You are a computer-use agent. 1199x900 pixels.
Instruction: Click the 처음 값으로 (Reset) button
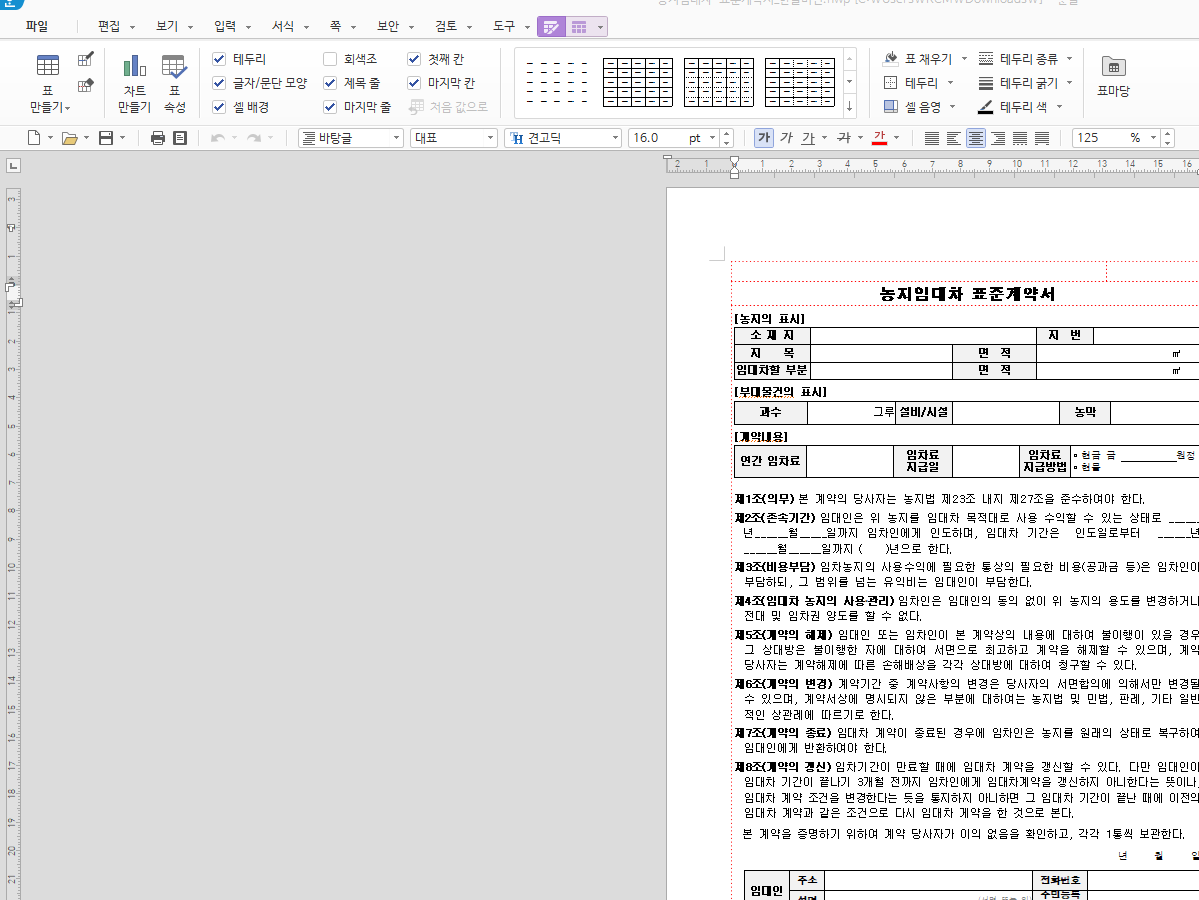(x=449, y=107)
